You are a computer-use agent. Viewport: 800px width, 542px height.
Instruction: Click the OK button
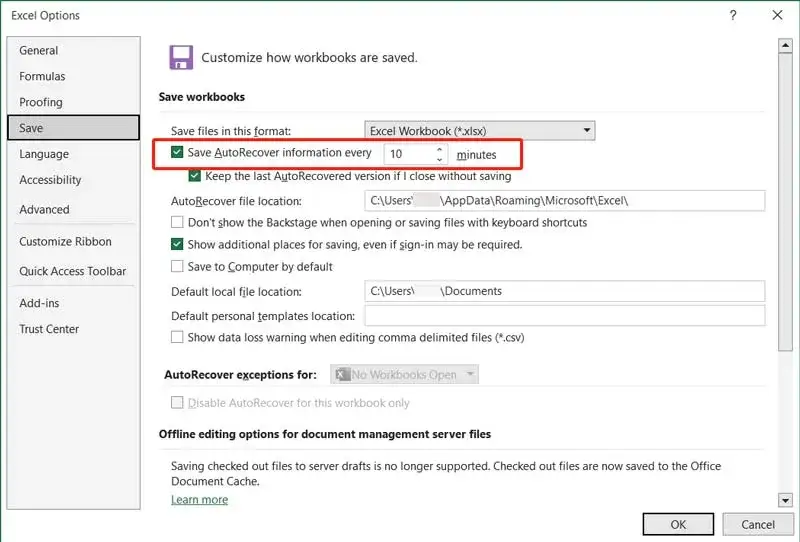click(678, 524)
